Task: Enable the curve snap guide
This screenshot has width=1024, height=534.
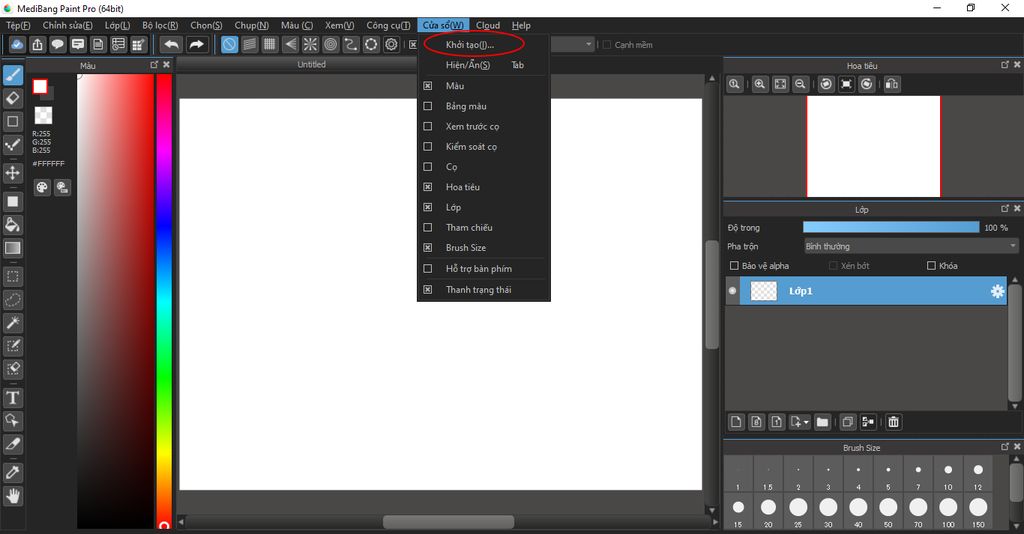Action: (351, 44)
